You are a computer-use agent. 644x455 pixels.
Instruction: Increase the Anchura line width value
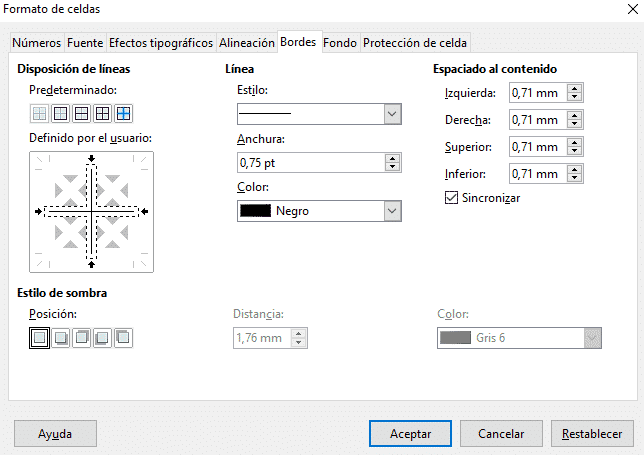pos(393,159)
